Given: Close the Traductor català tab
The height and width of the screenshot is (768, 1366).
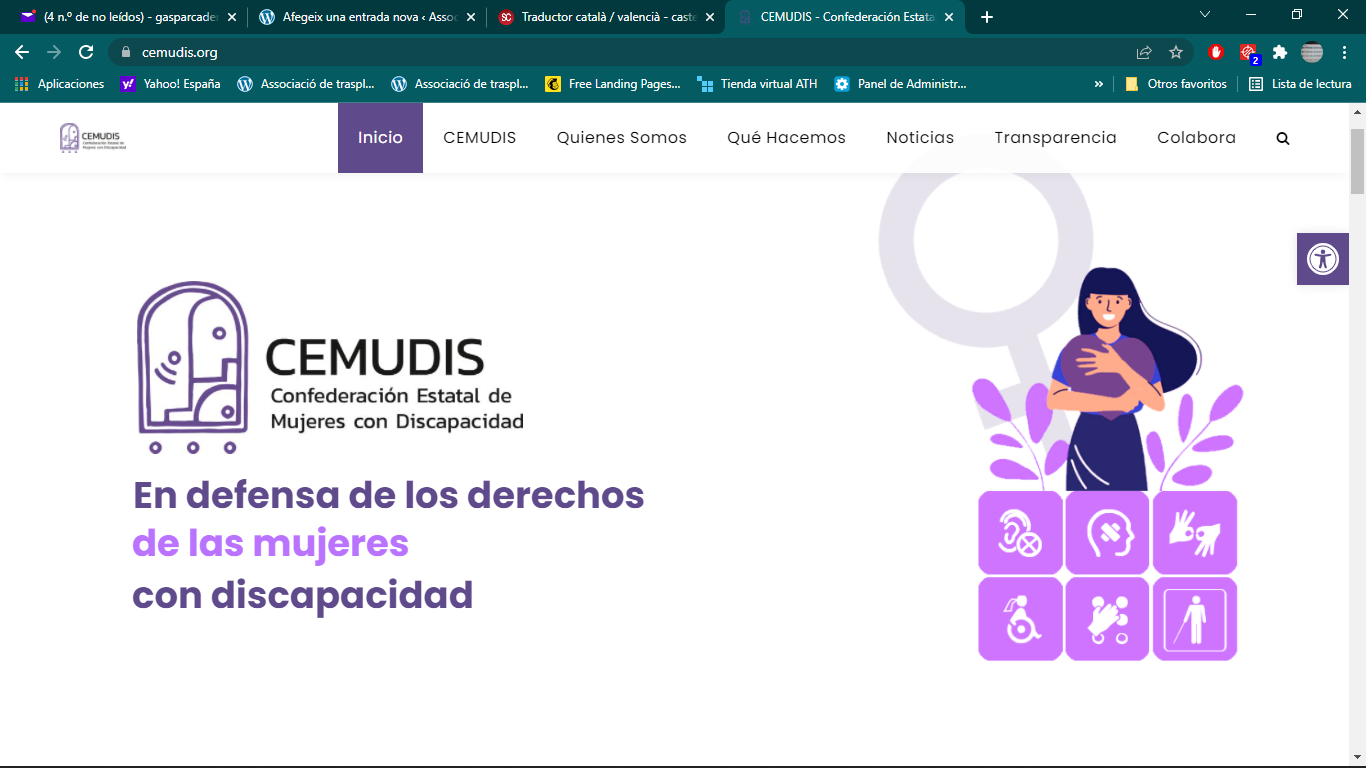Looking at the screenshot, I should pyautogui.click(x=710, y=17).
